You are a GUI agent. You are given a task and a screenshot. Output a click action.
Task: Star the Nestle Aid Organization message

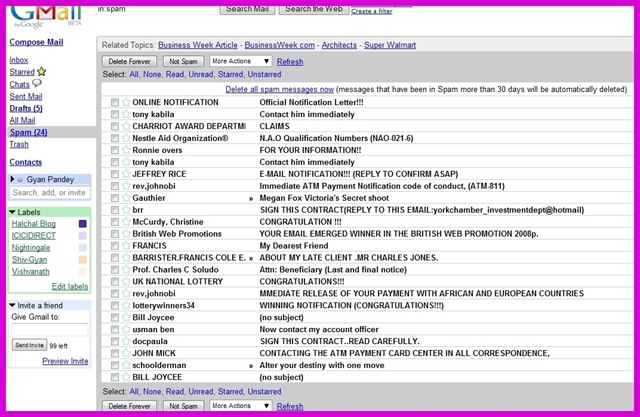click(126, 138)
